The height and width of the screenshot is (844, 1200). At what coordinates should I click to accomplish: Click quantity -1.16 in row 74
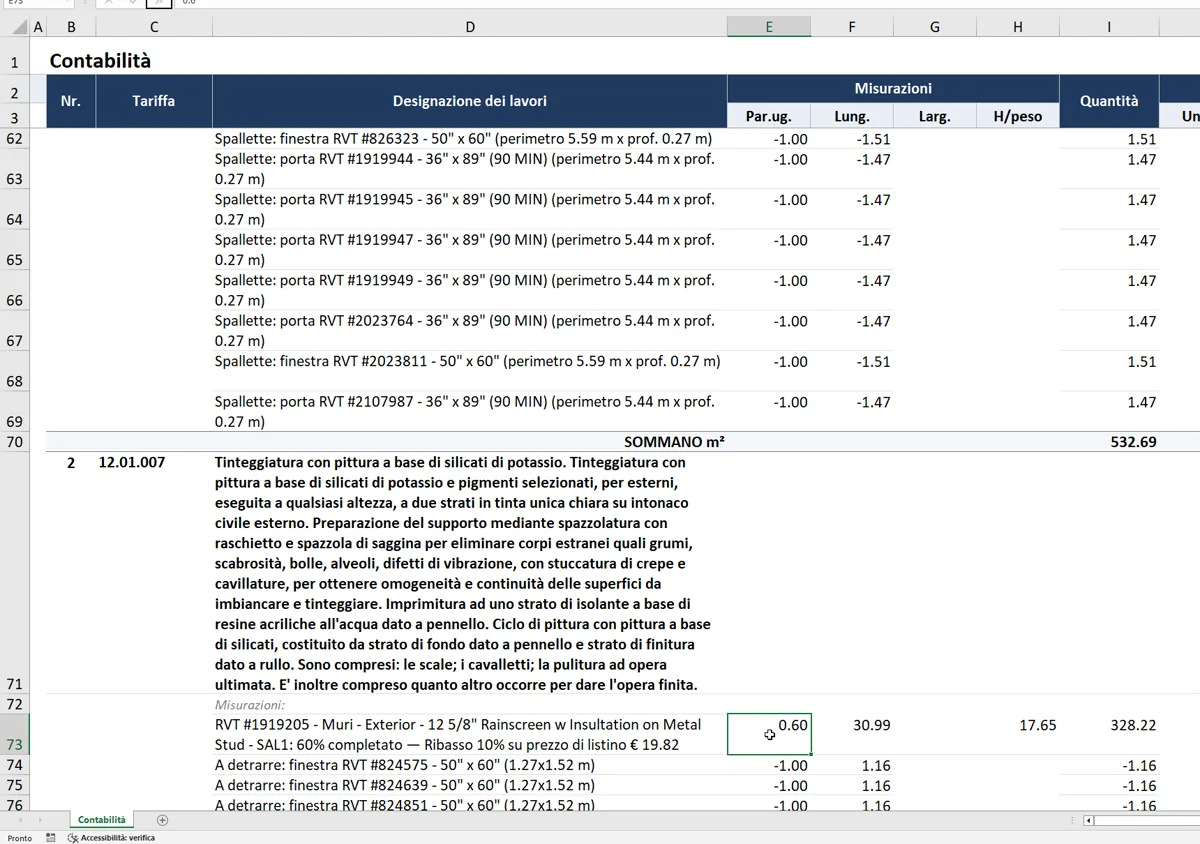tap(1139, 765)
